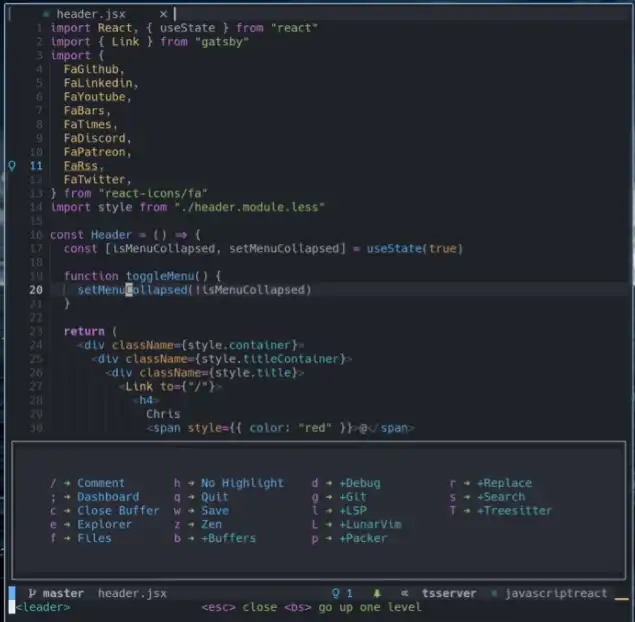Image resolution: width=635 pixels, height=622 pixels.
Task: Click the git branch icon beside master
Action: point(32,594)
